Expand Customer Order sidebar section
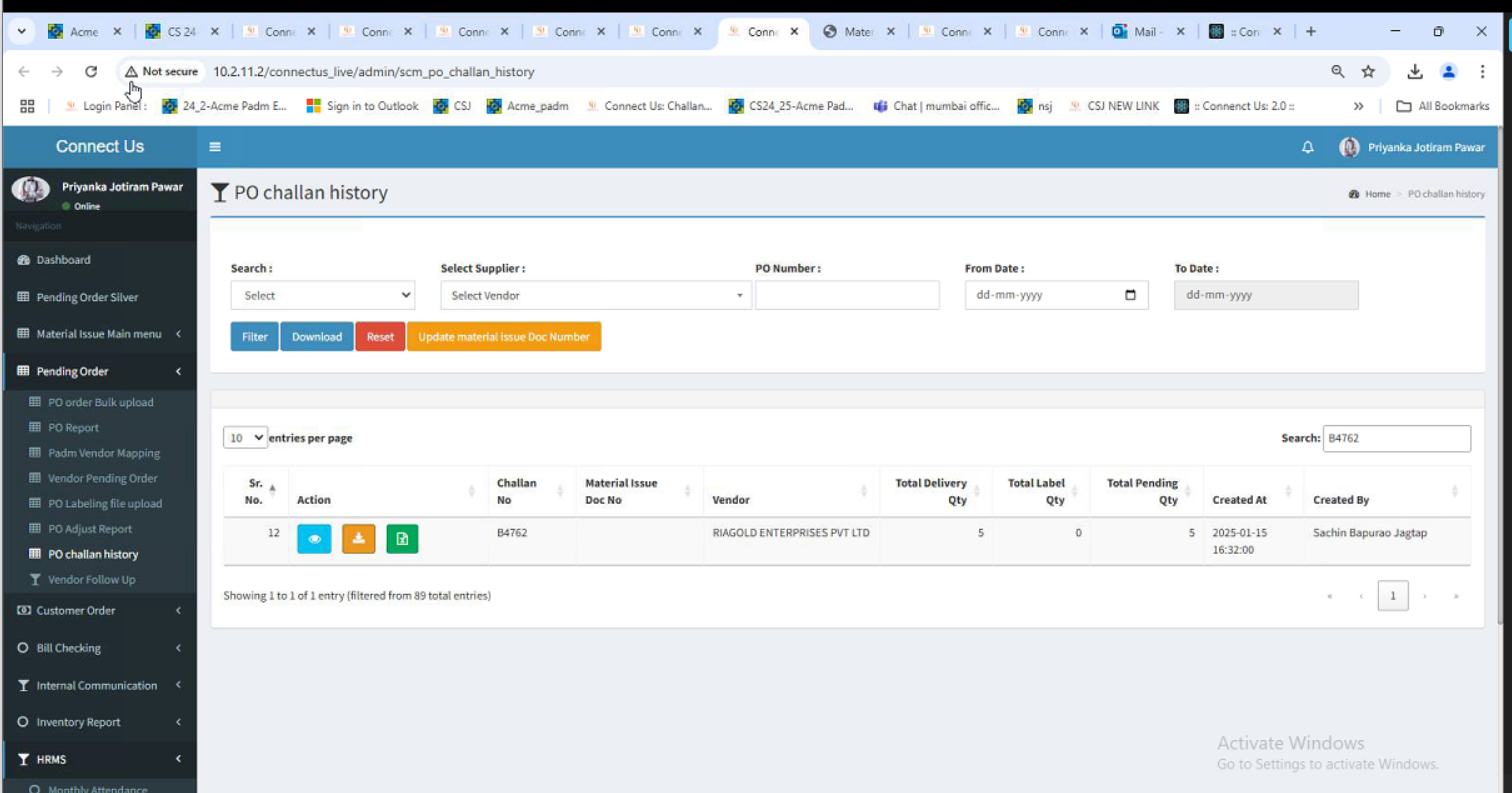Viewport: 1512px width, 793px height. click(x=99, y=610)
